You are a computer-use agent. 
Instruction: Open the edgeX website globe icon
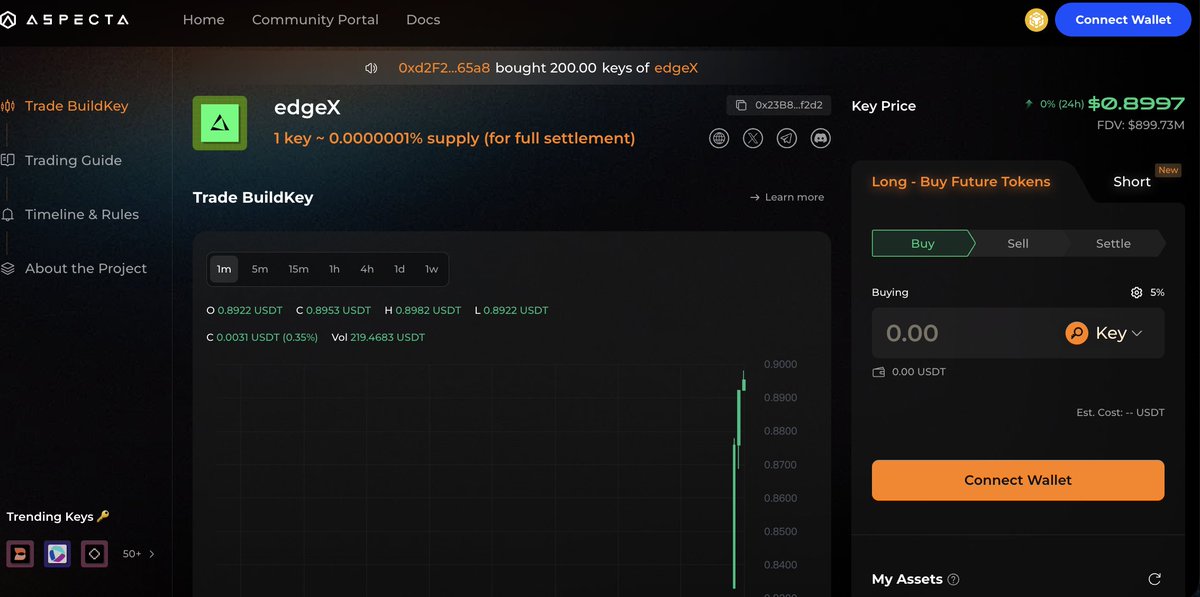[x=719, y=139]
